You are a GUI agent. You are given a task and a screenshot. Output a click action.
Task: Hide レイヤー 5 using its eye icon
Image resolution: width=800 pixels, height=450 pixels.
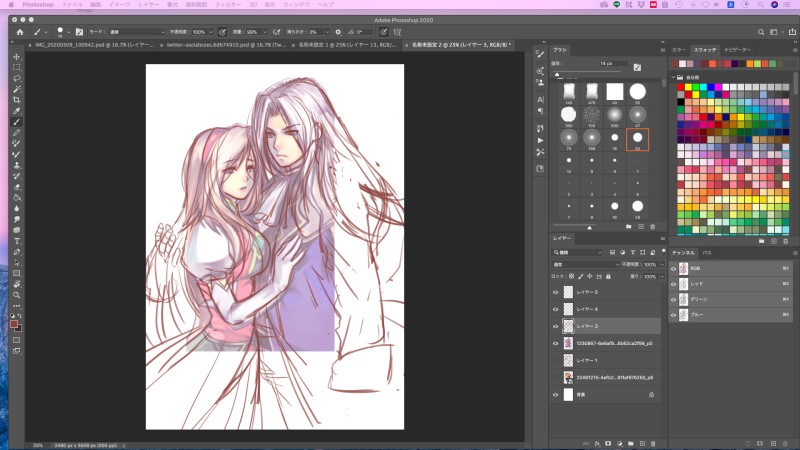coord(555,292)
